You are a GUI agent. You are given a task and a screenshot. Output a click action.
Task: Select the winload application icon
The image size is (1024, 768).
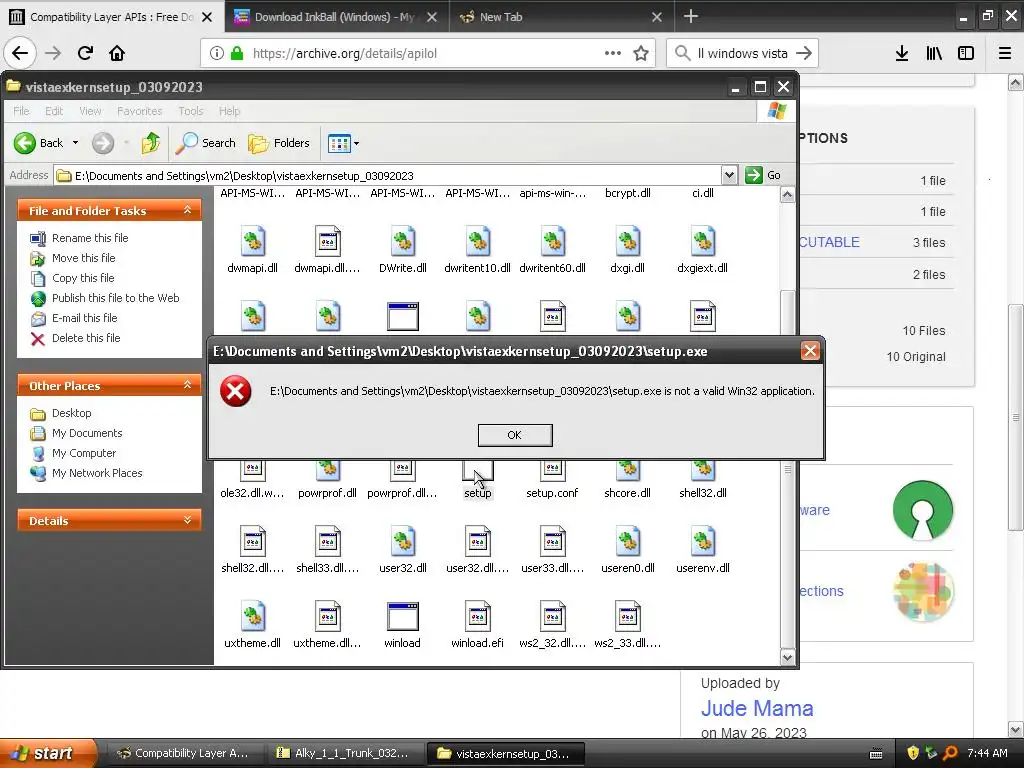tap(403, 617)
